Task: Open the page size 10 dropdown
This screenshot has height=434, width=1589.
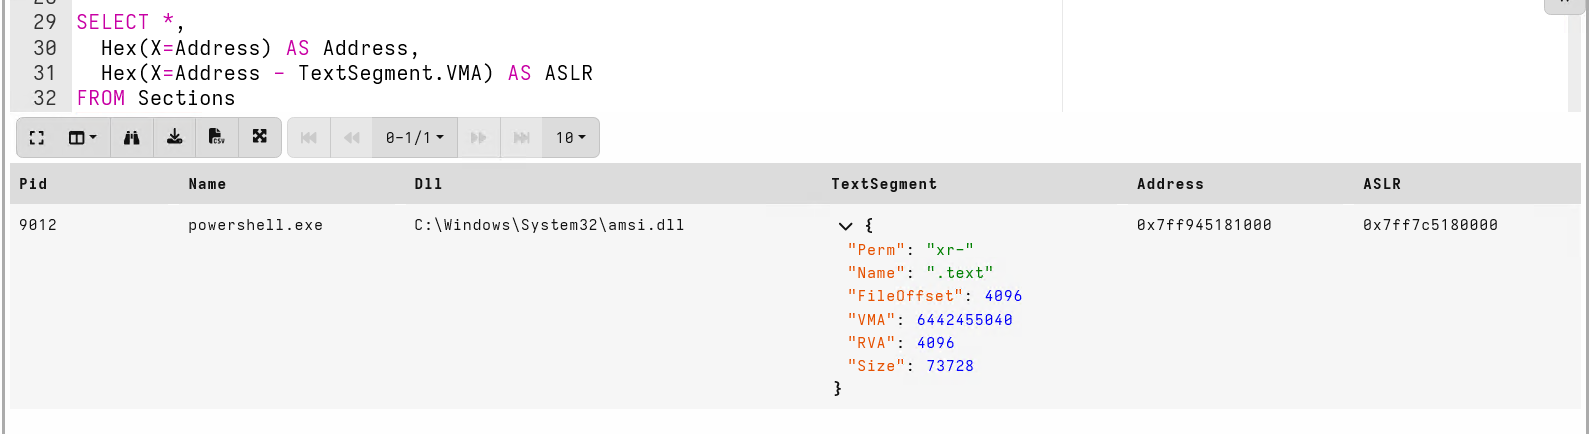Action: [571, 138]
